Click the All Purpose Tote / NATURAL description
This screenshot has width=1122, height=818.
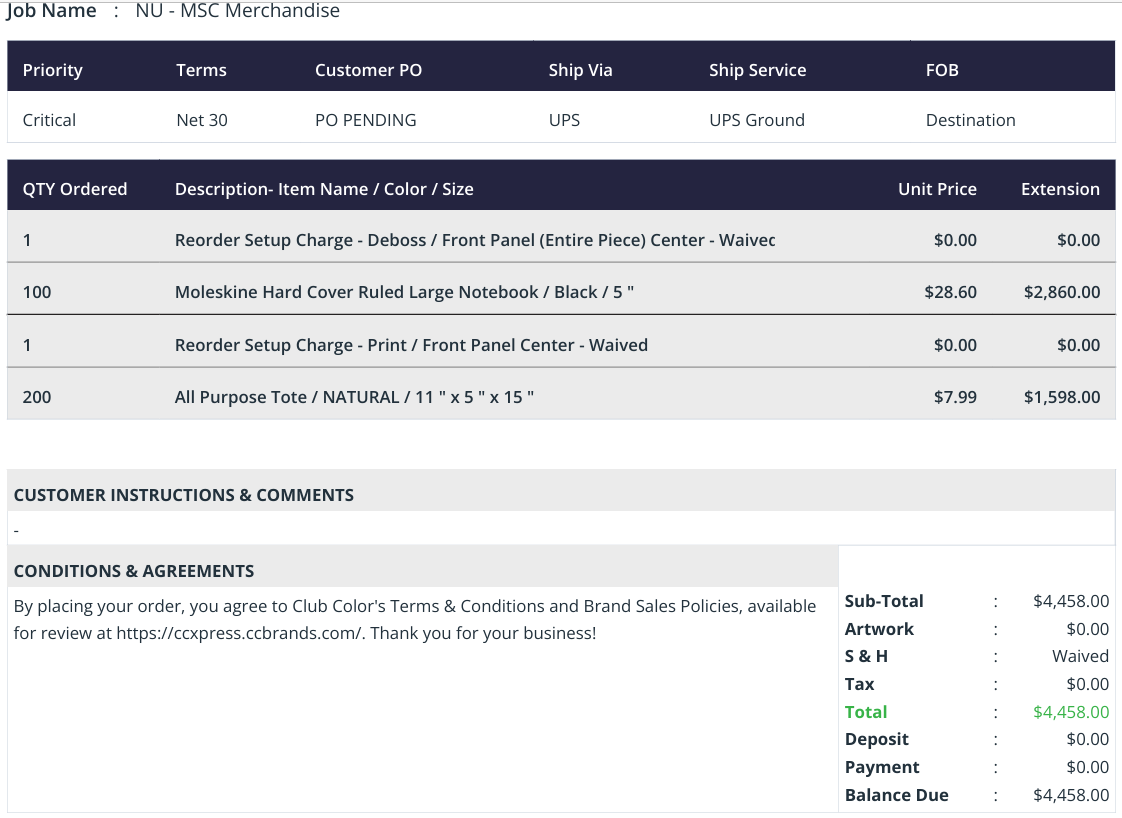coord(354,397)
